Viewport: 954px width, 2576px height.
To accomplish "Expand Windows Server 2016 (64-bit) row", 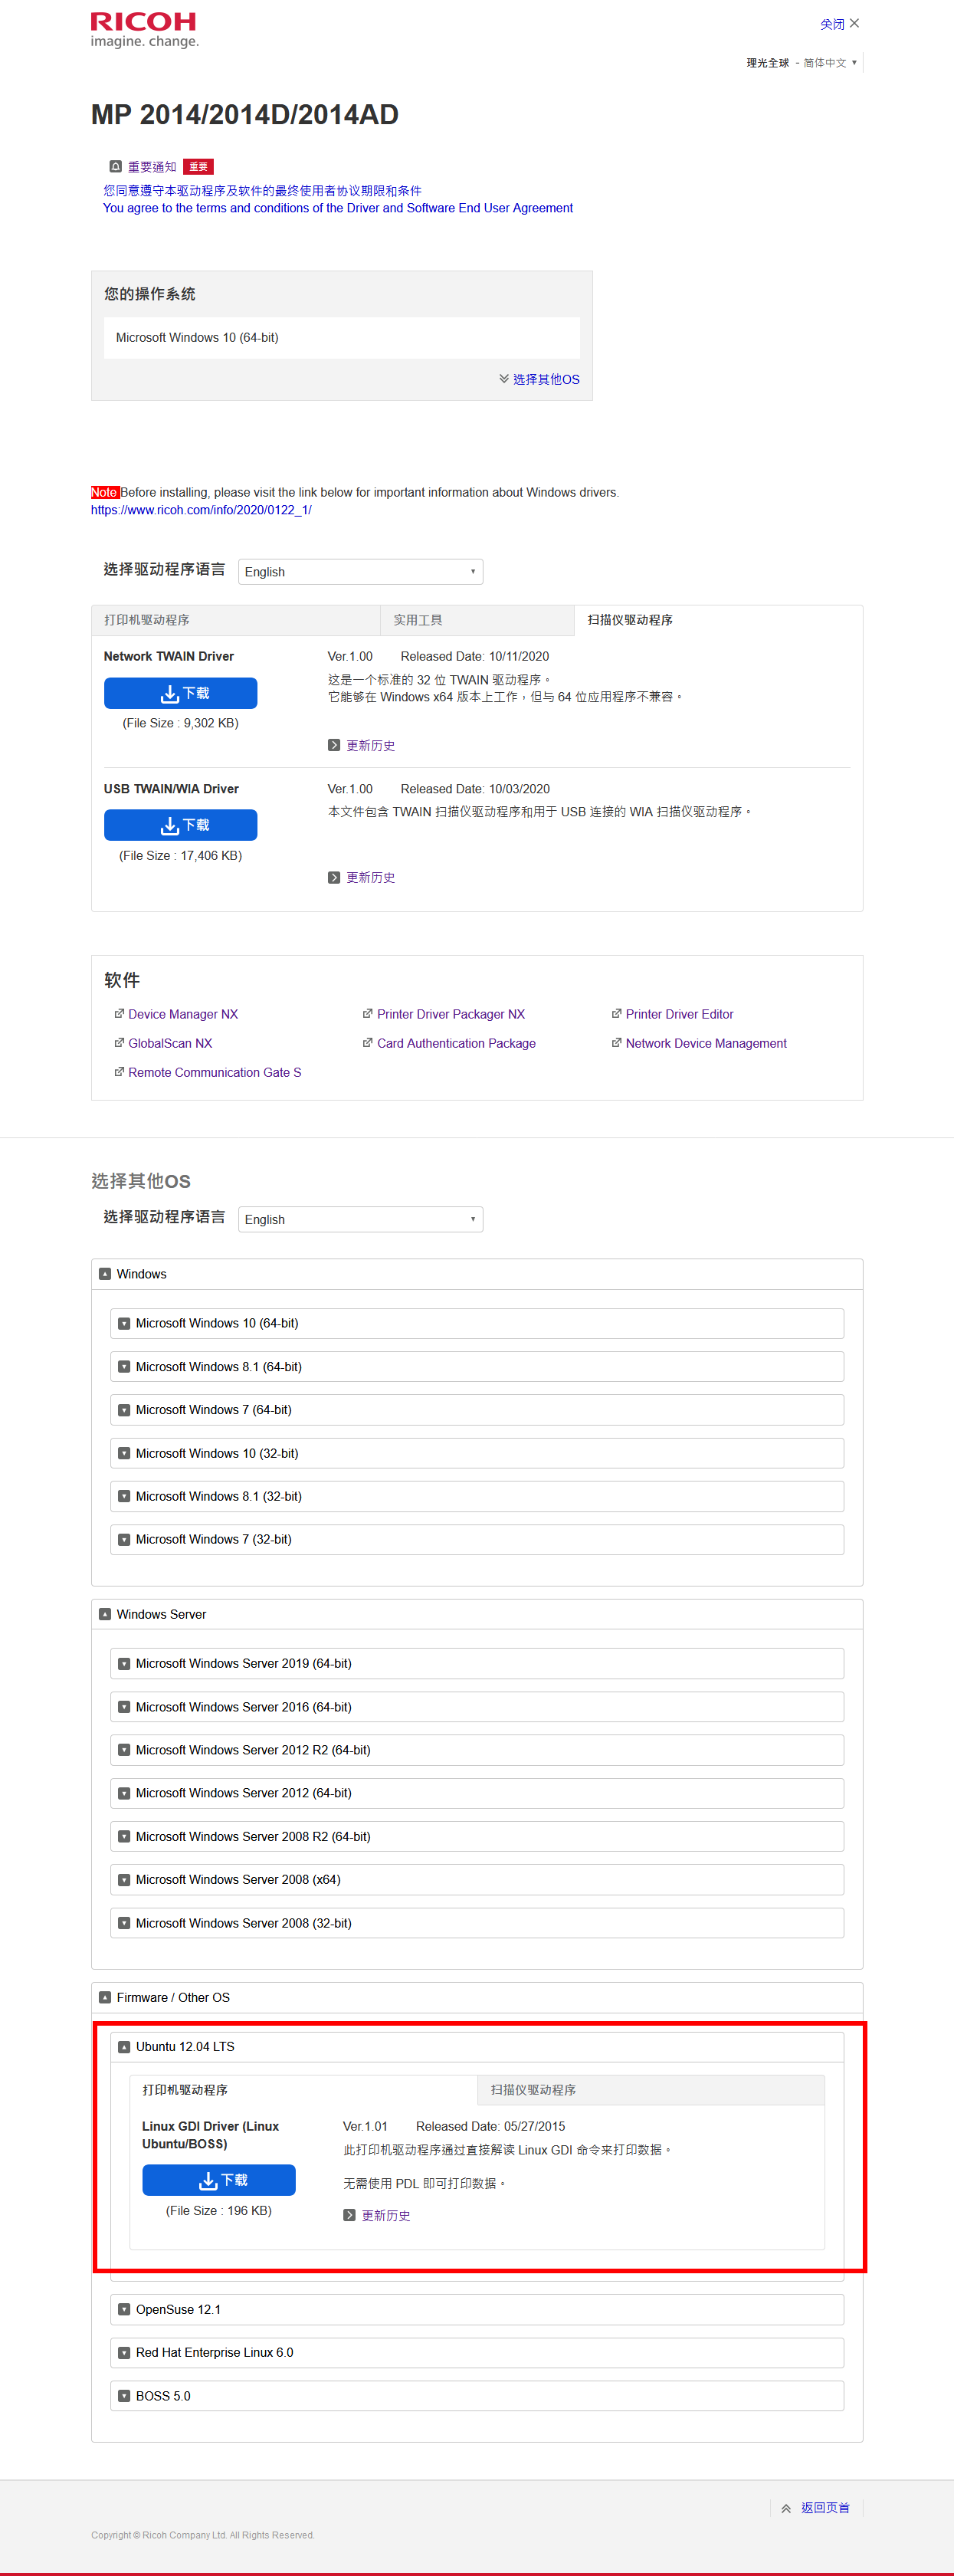I will [477, 1707].
